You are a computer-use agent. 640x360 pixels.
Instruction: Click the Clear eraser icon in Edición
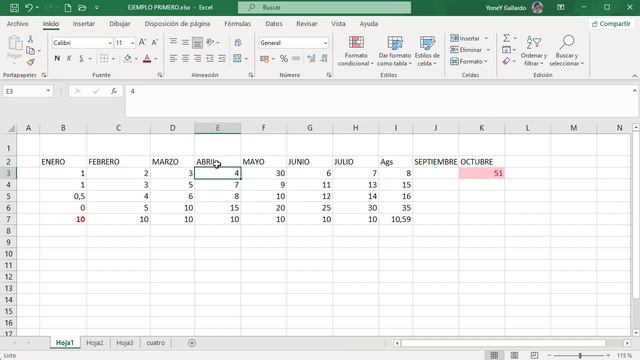click(506, 61)
